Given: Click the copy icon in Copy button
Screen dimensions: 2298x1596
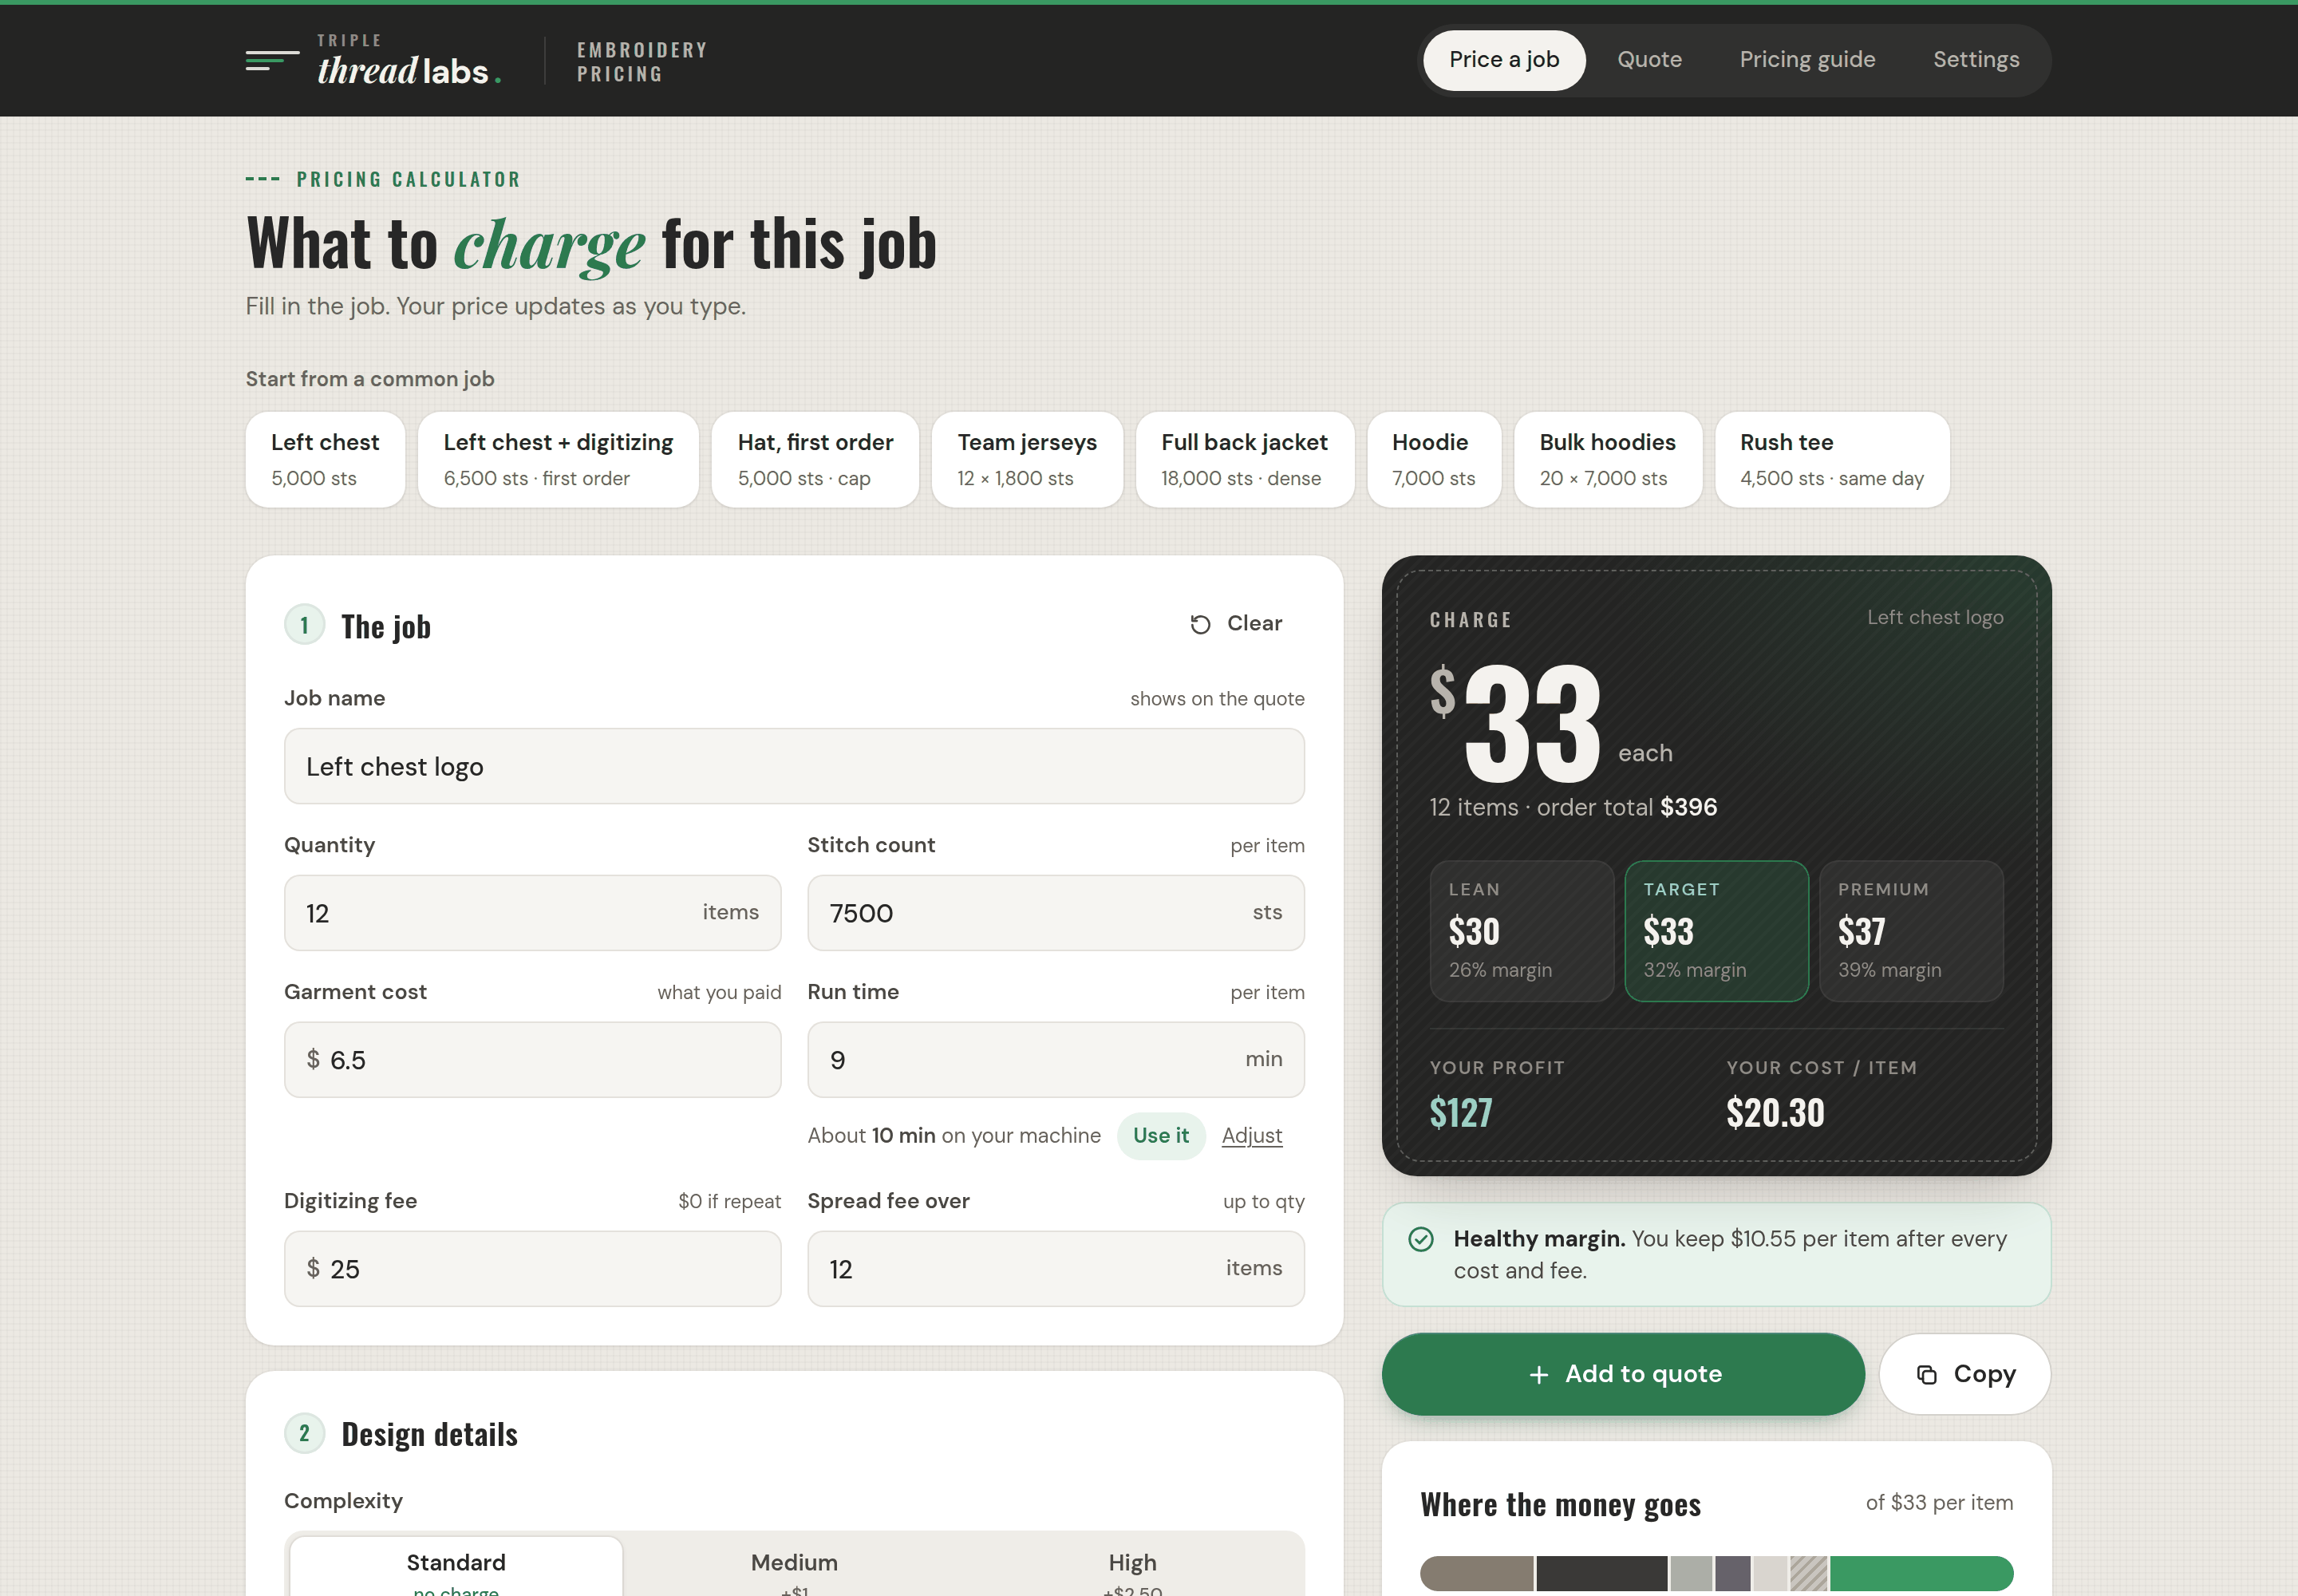Looking at the screenshot, I should 1926,1374.
